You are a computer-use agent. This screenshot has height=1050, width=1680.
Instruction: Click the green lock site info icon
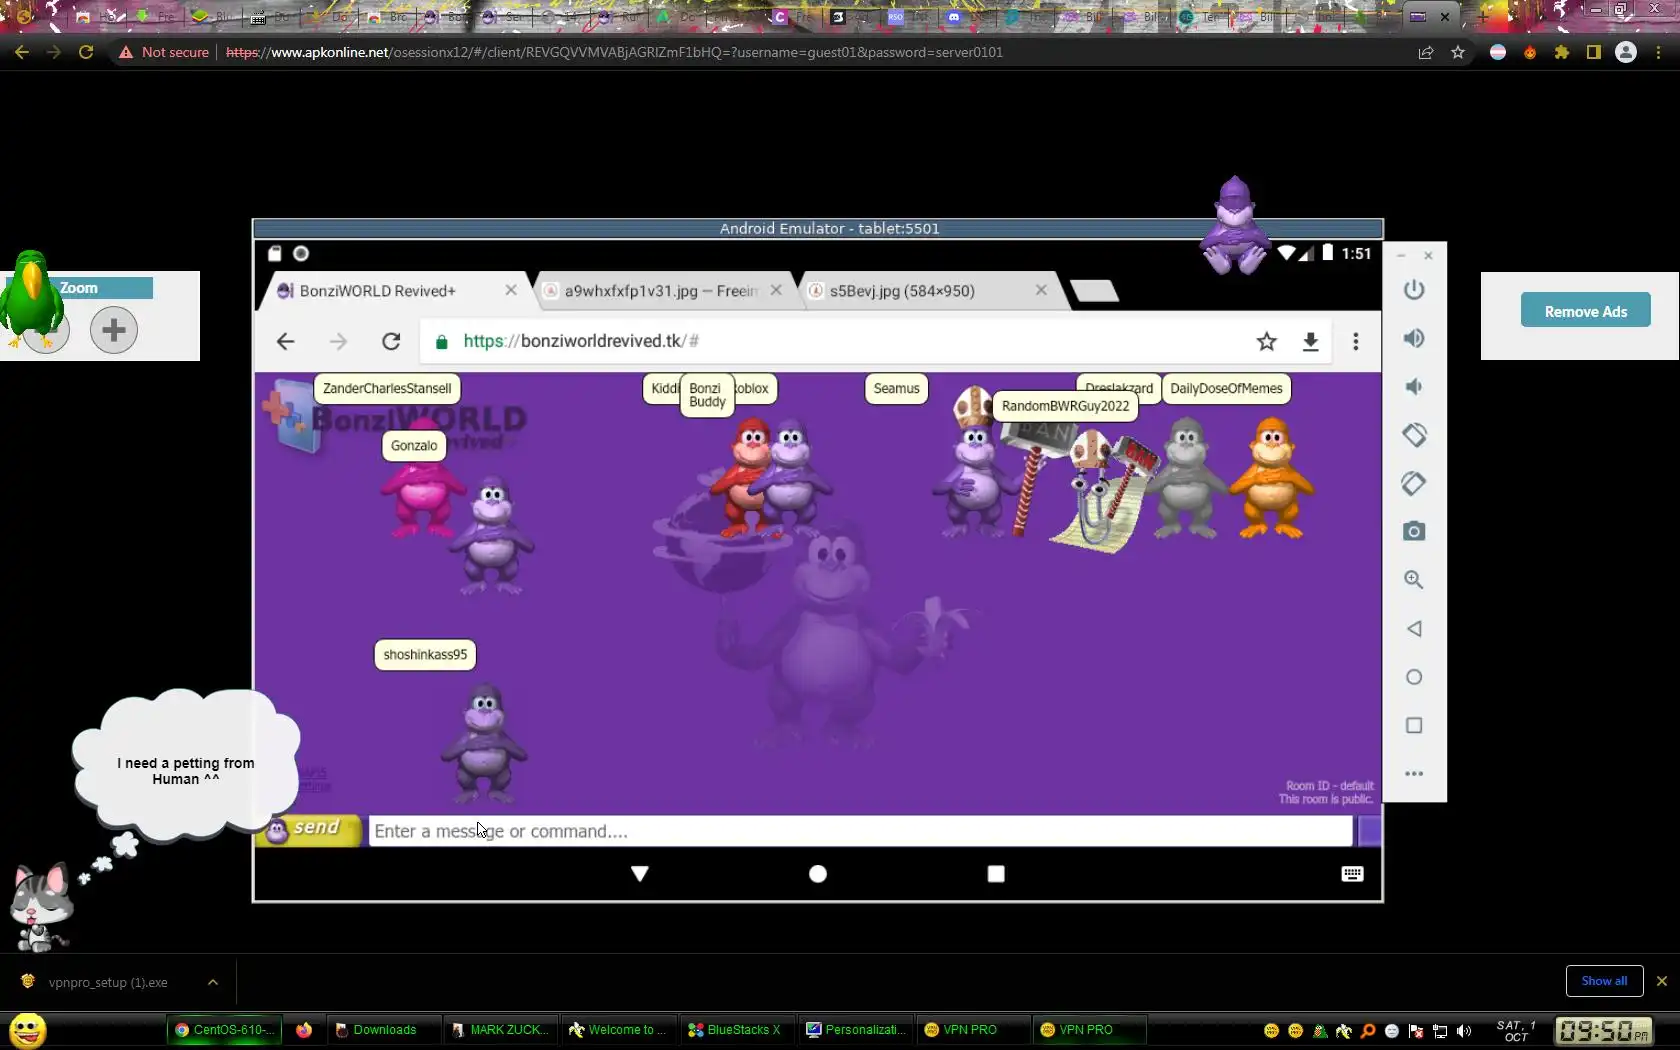441,342
